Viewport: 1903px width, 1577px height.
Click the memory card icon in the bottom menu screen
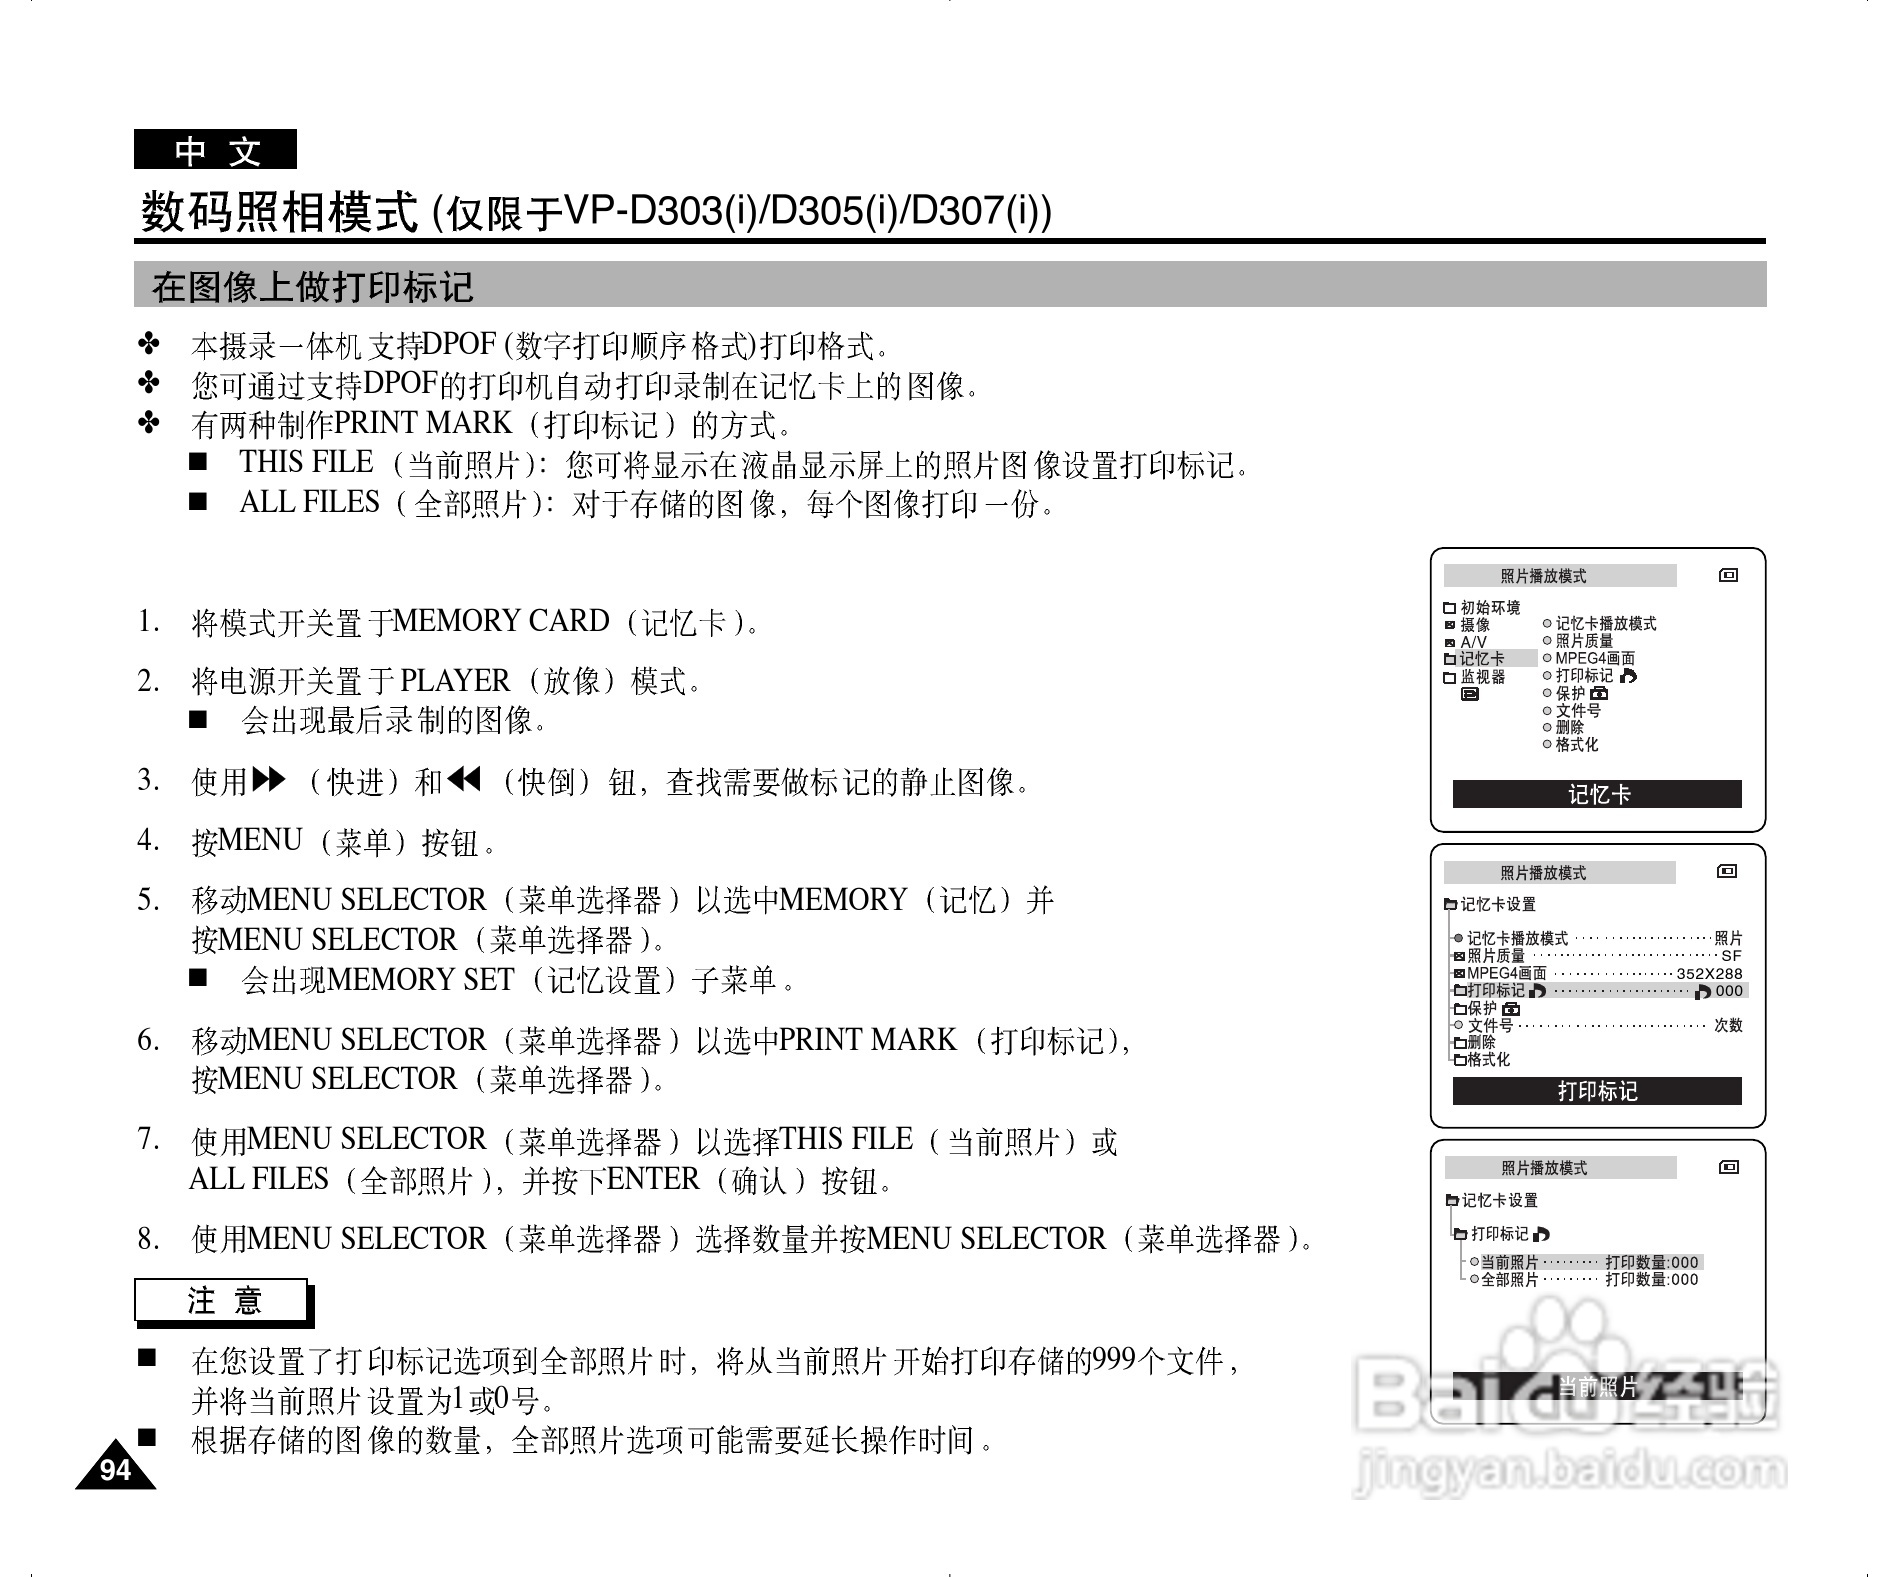(1728, 1167)
